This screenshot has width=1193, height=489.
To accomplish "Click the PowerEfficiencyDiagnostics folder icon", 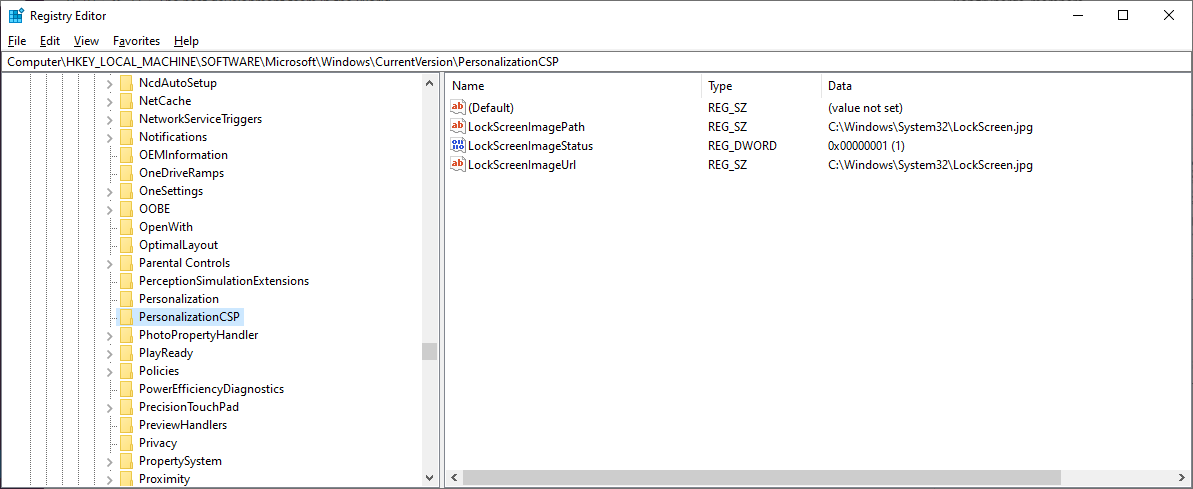I will (126, 389).
